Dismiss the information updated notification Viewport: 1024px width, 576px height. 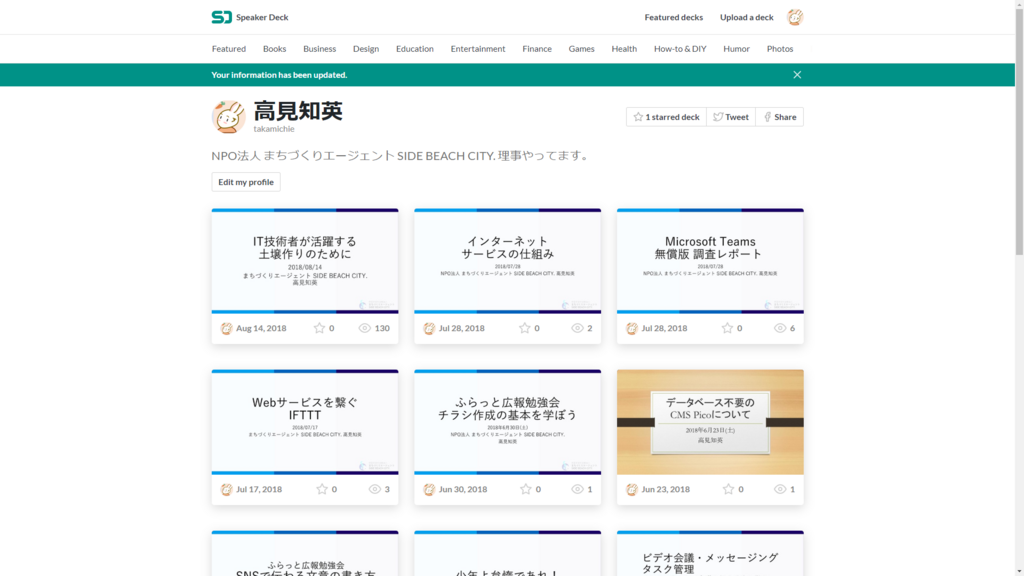[797, 74]
